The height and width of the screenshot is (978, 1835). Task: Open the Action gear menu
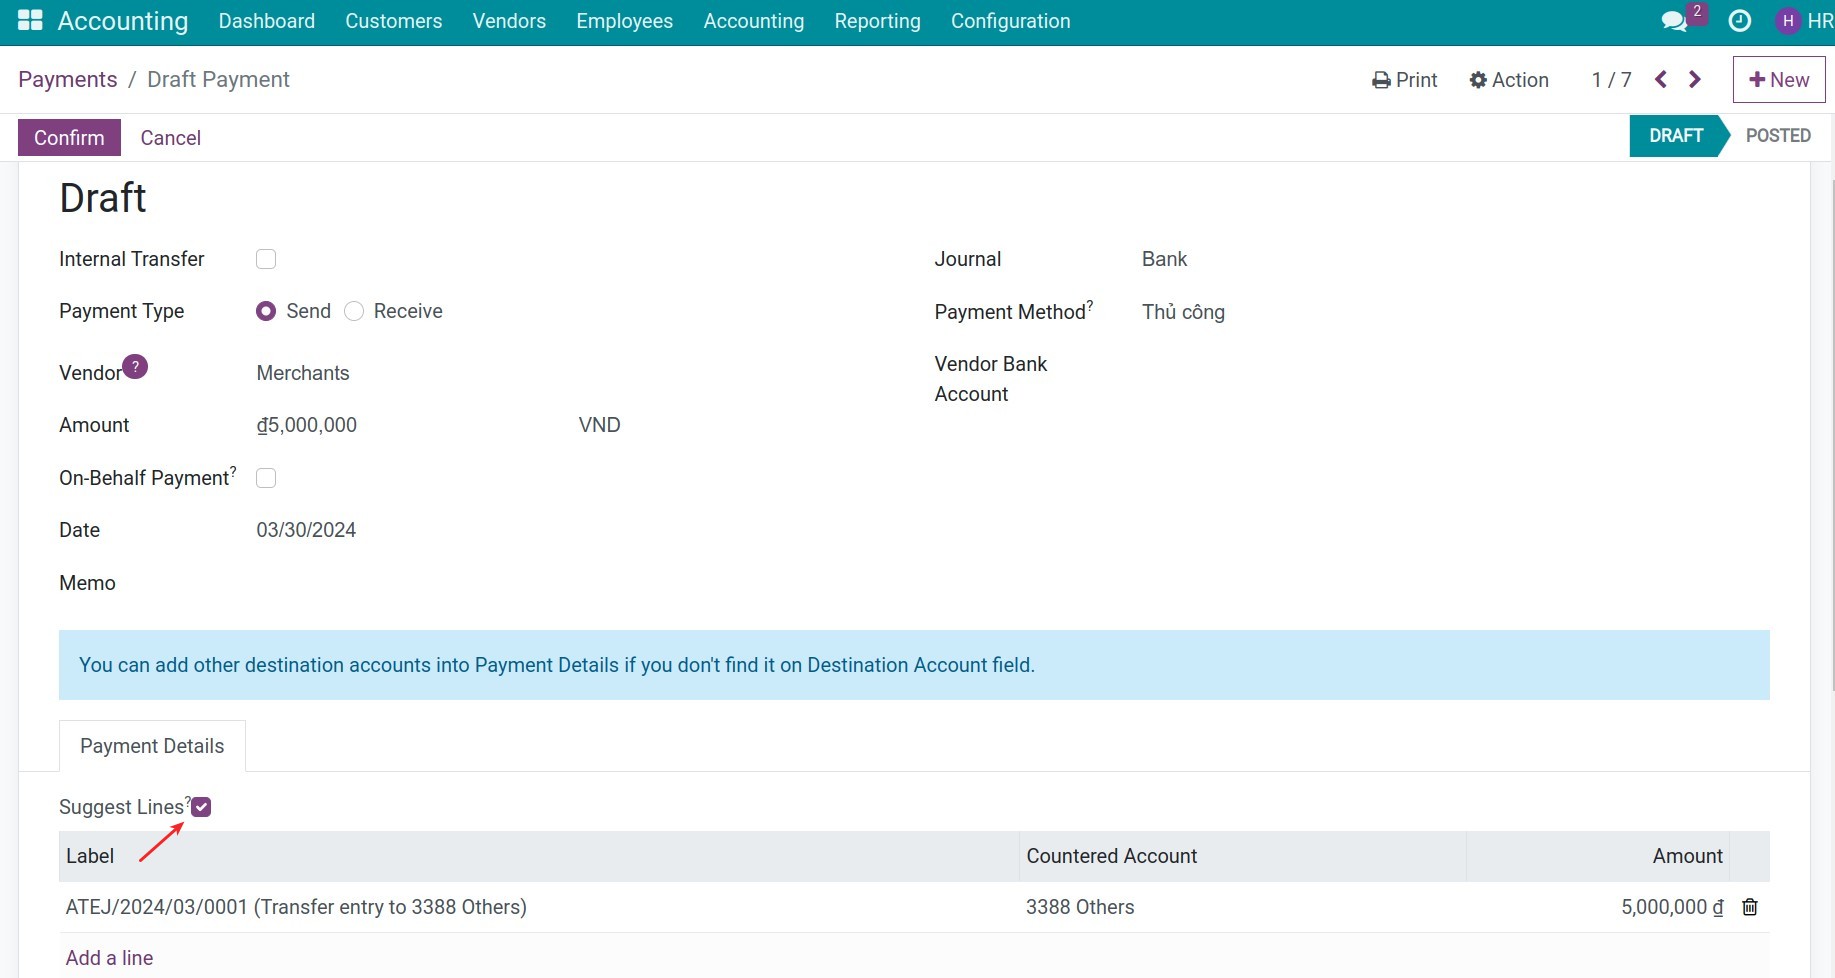(1509, 80)
